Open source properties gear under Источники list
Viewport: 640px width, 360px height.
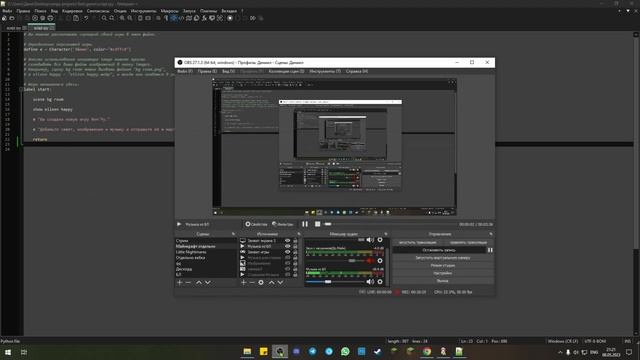coord(261,282)
